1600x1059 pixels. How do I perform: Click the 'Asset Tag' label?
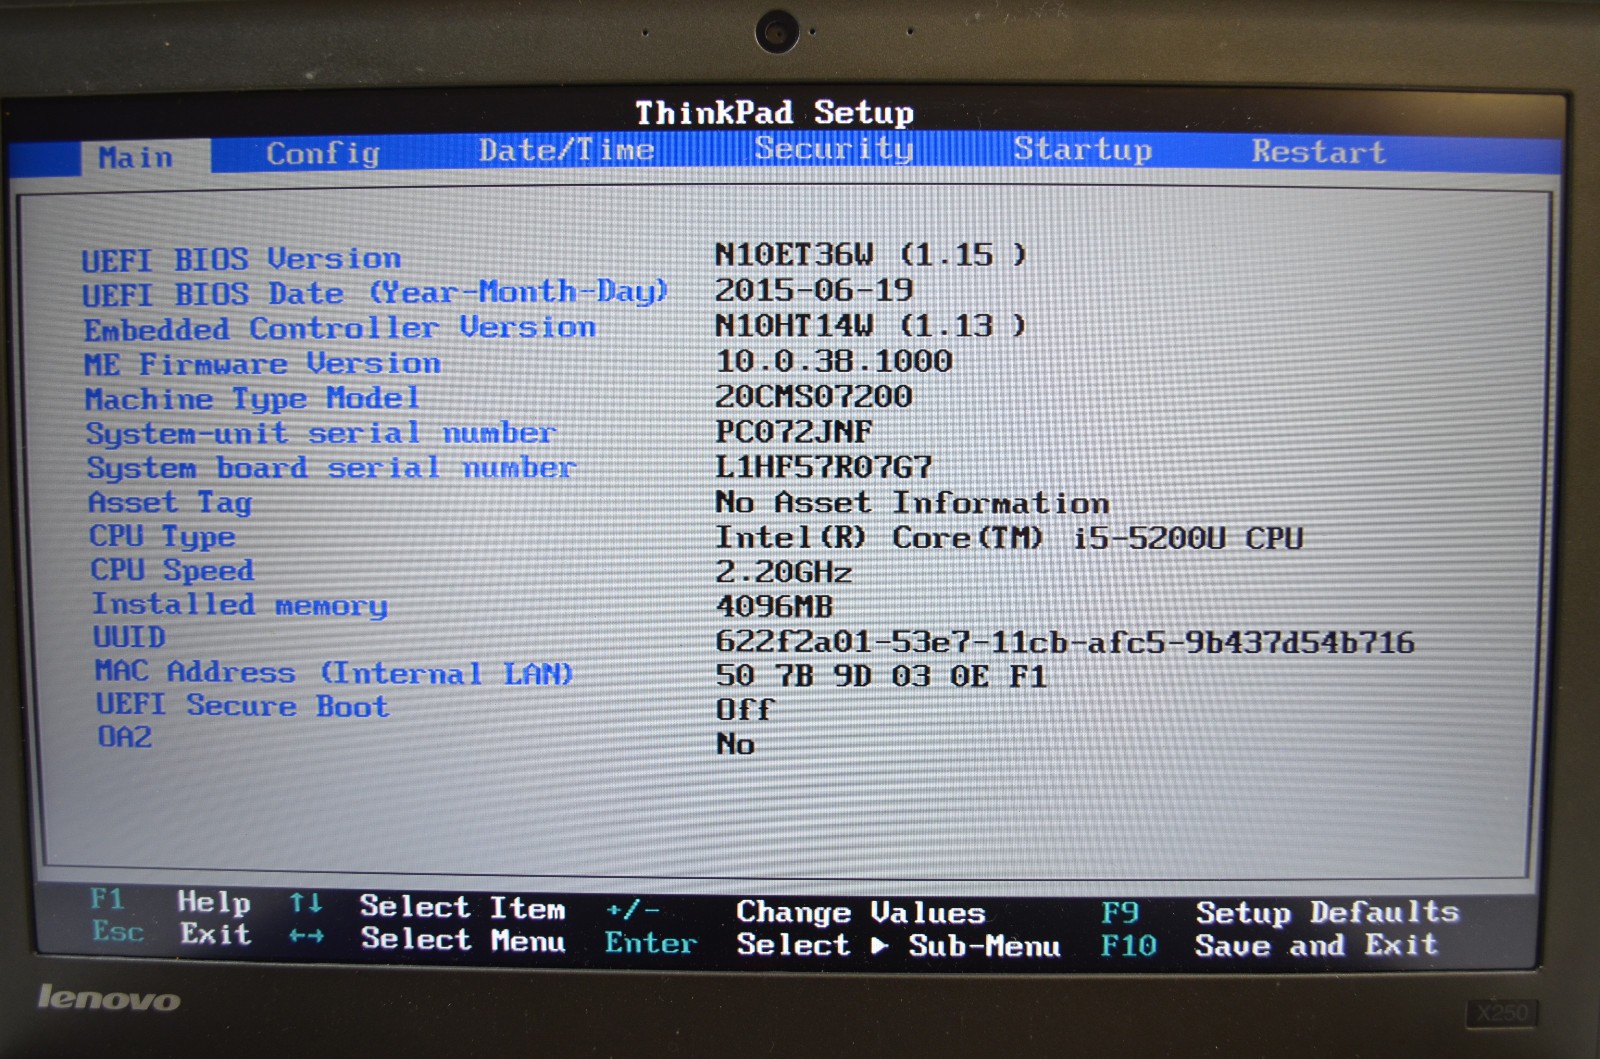[170, 503]
